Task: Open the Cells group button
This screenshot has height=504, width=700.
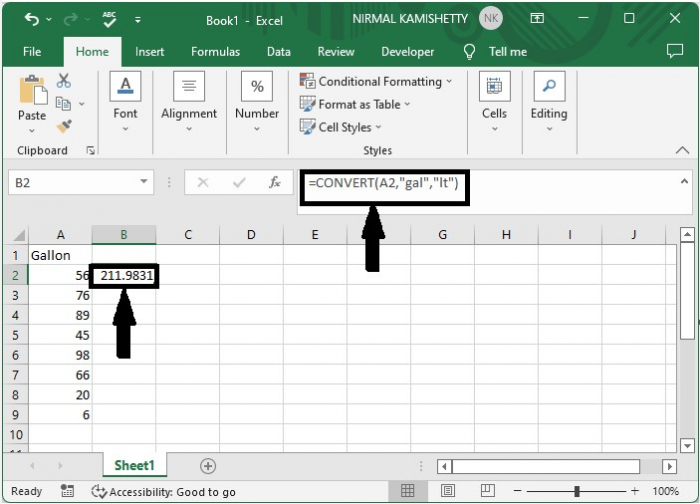Action: (494, 103)
